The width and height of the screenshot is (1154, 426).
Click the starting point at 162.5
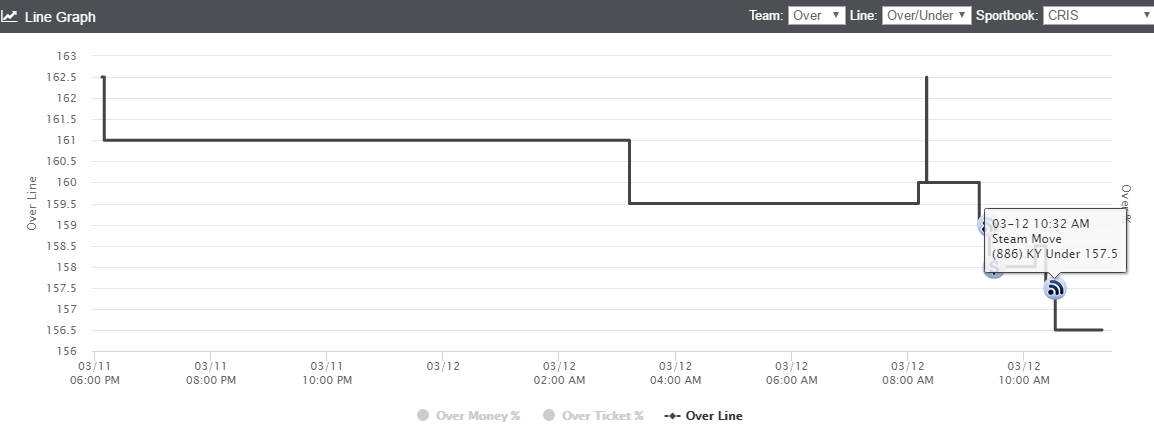pyautogui.click(x=103, y=77)
